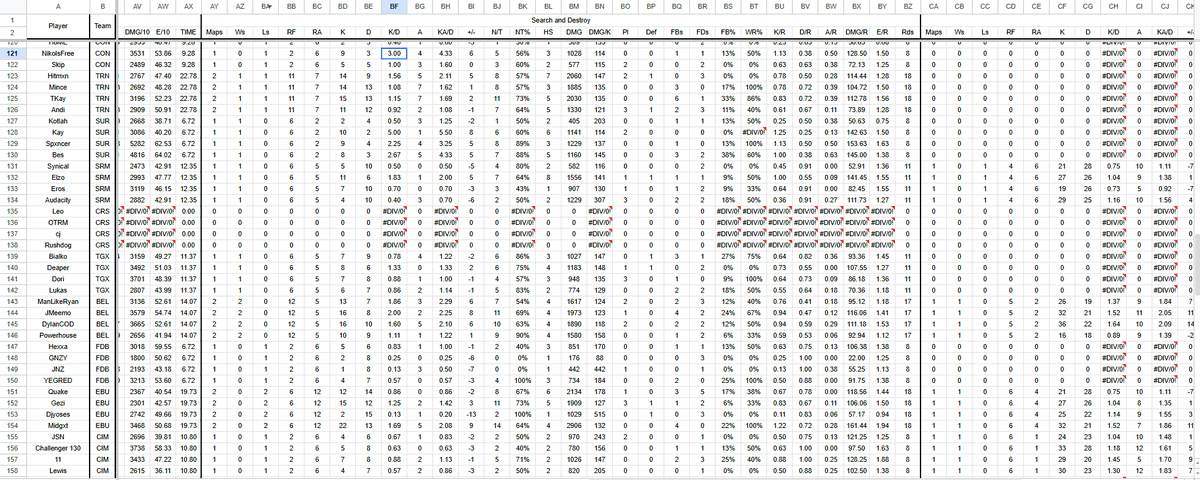Click the NT% column label
Viewport: 1200px width, 480px height.
click(522, 33)
